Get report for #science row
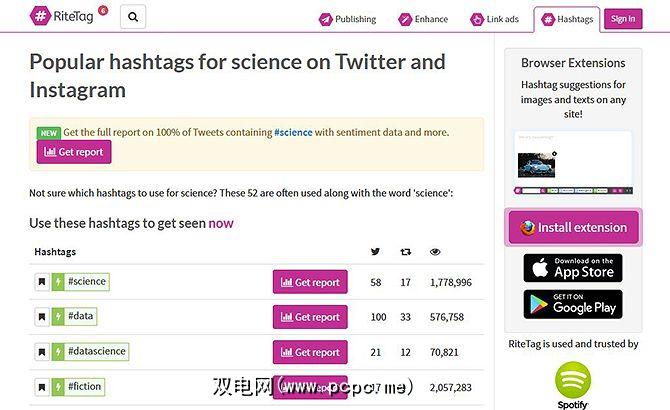This screenshot has width=670, height=410. click(310, 283)
